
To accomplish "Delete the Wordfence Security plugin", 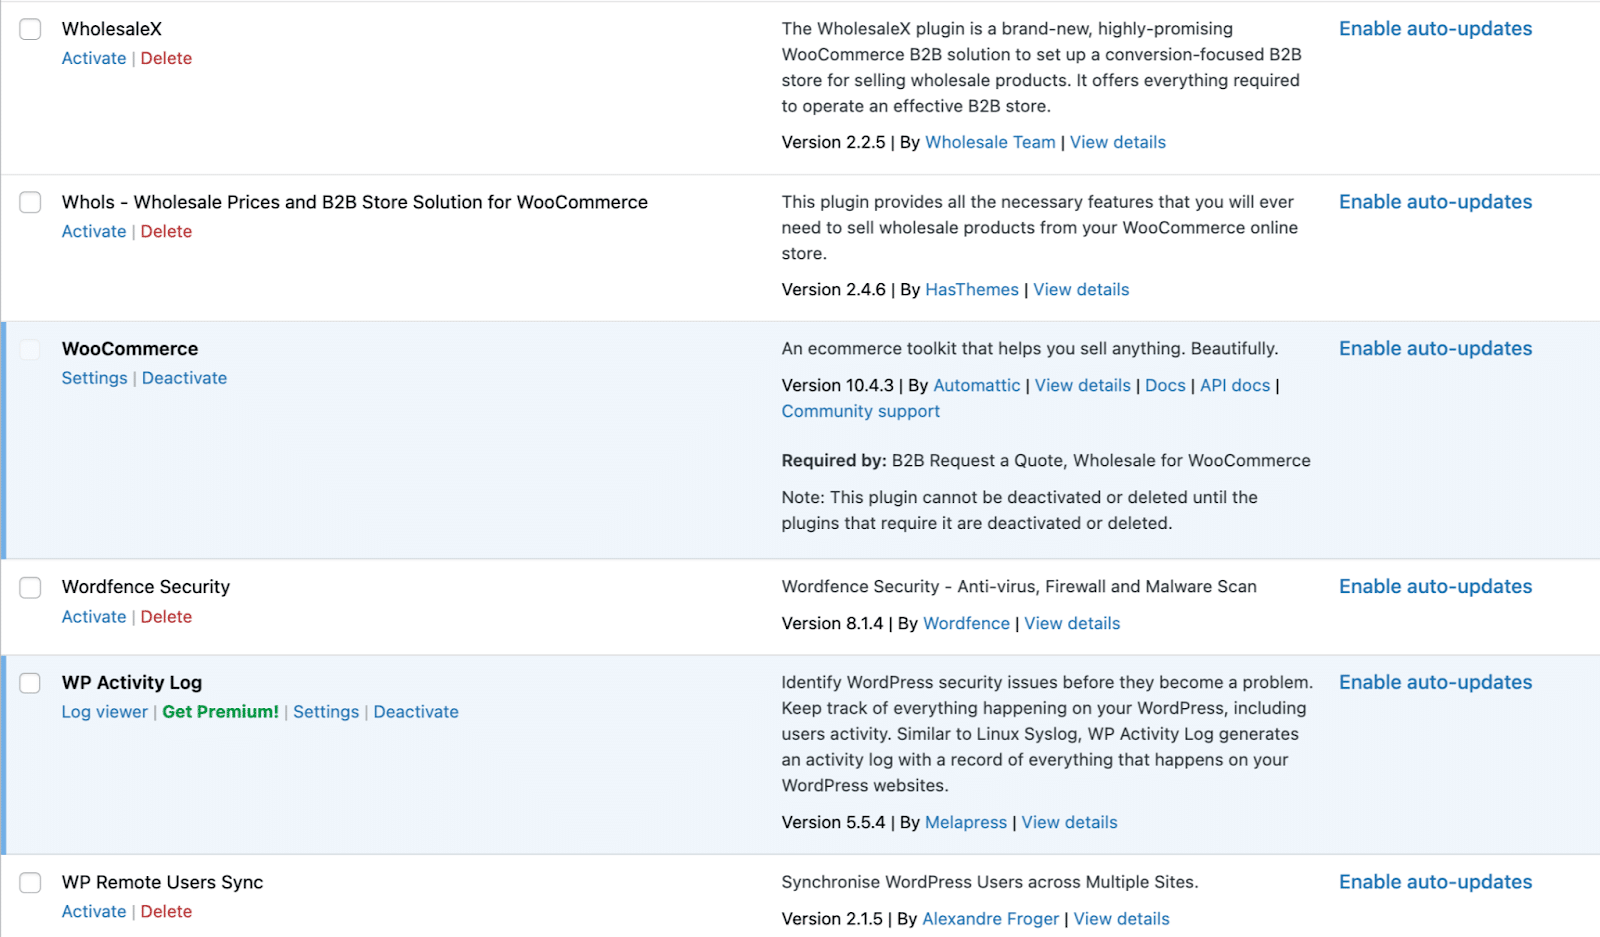I will click(x=166, y=617).
